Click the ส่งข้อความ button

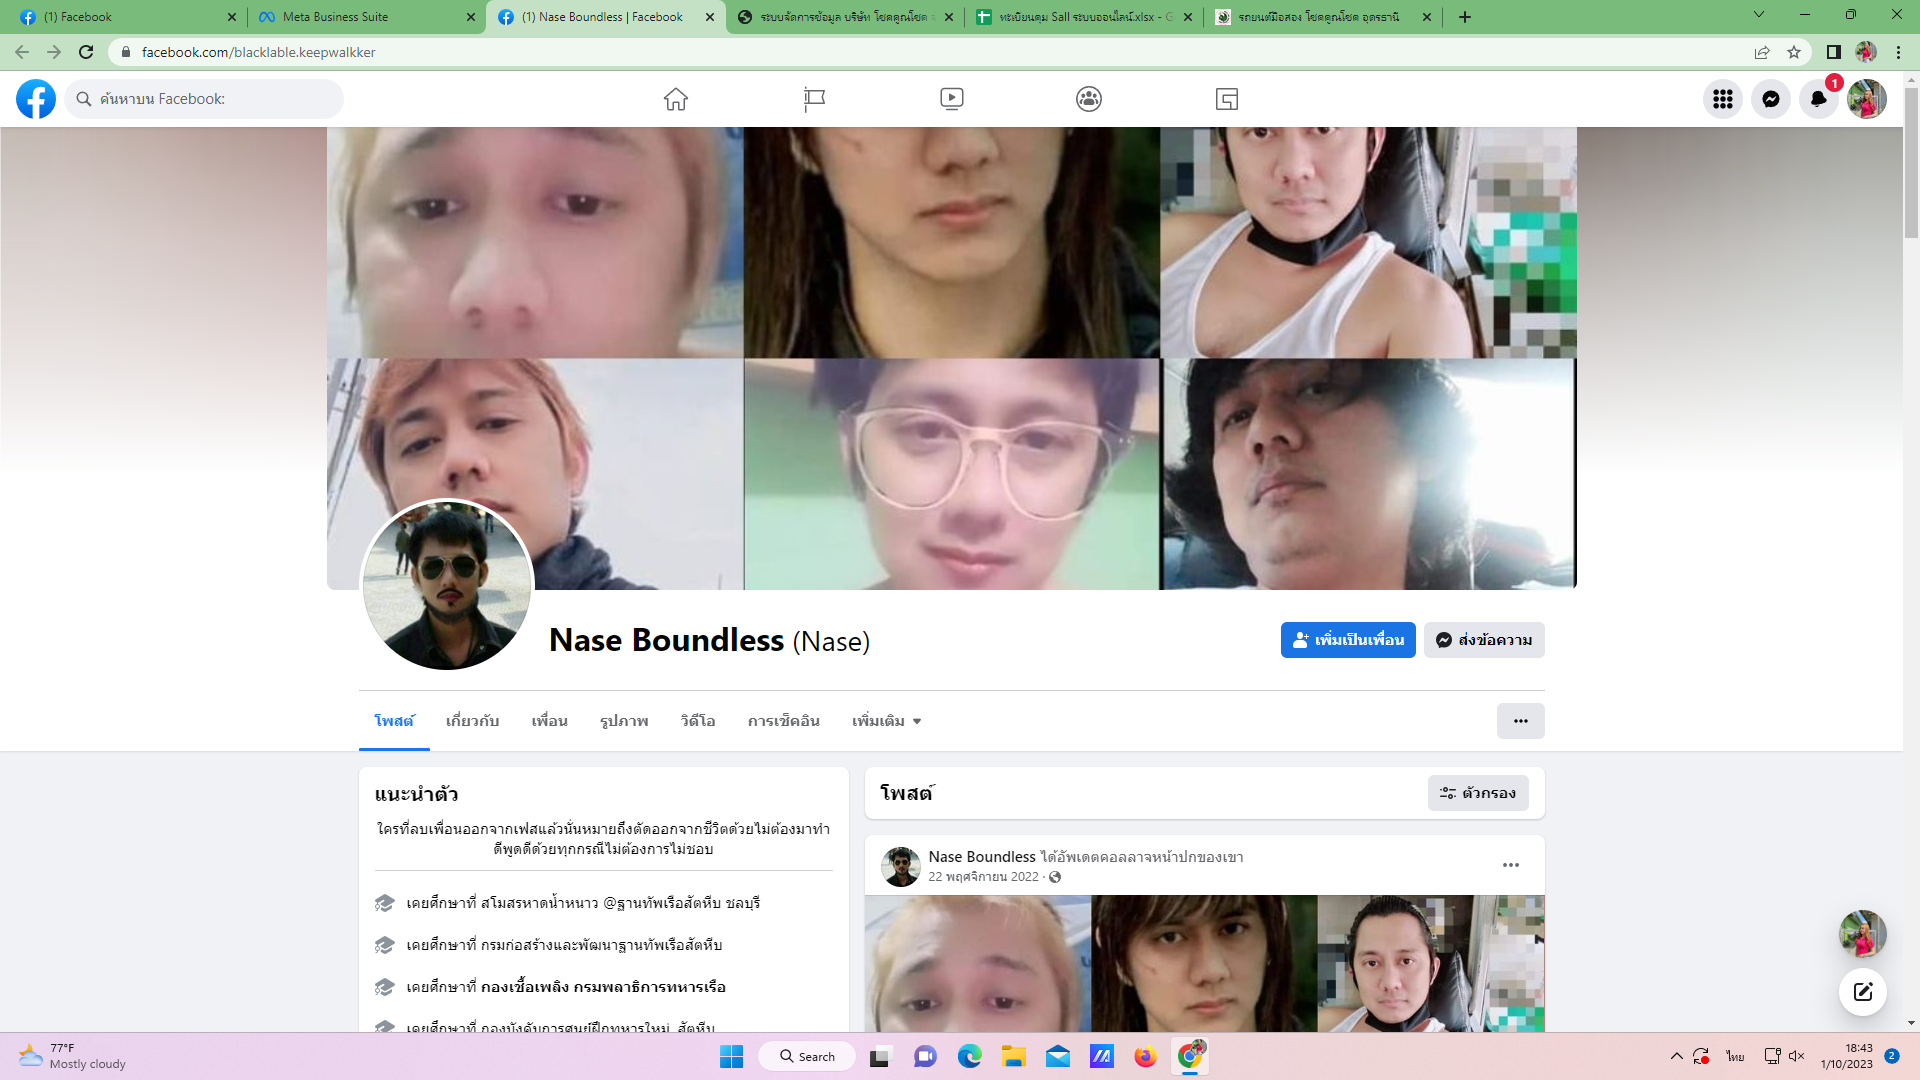point(1484,640)
